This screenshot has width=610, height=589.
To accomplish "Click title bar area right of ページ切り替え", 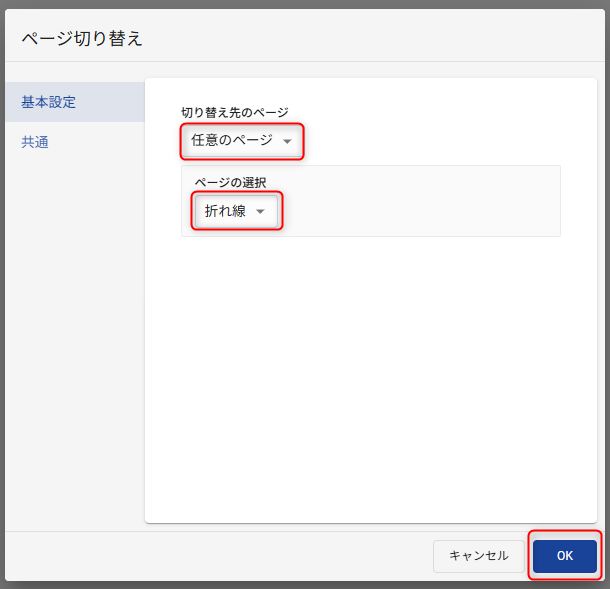I will (x=380, y=39).
